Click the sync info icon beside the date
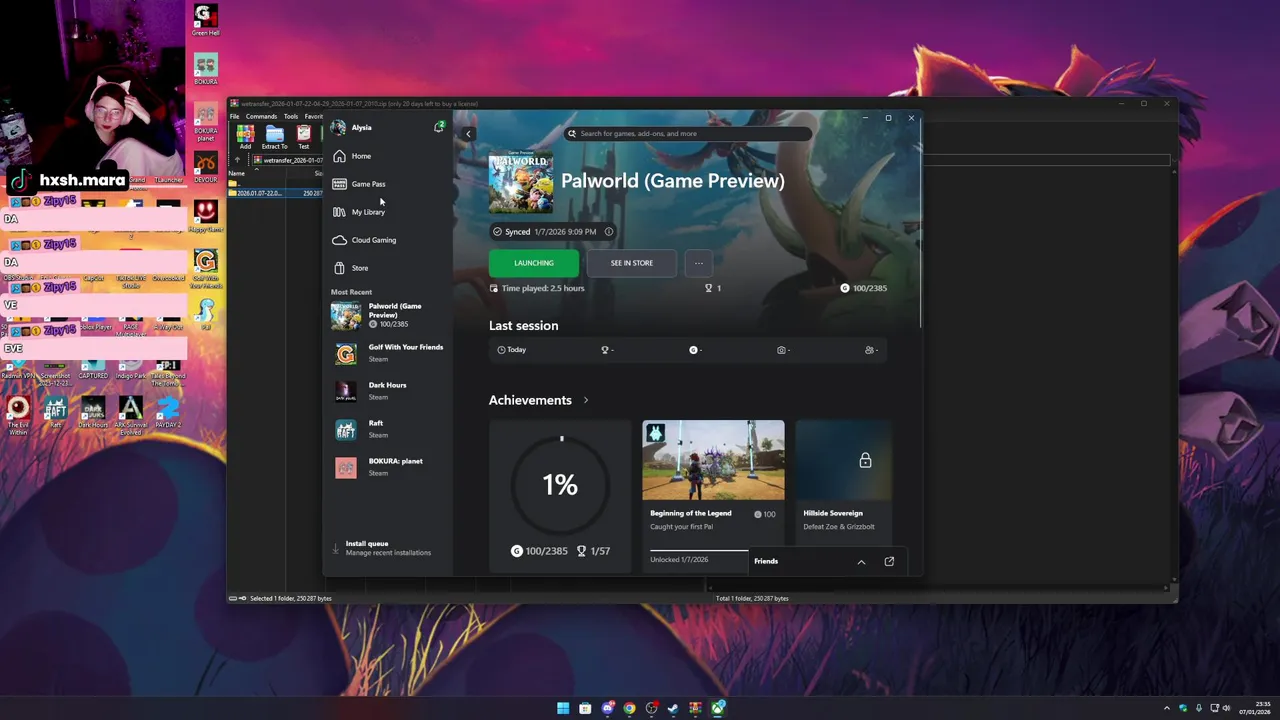 tap(608, 232)
